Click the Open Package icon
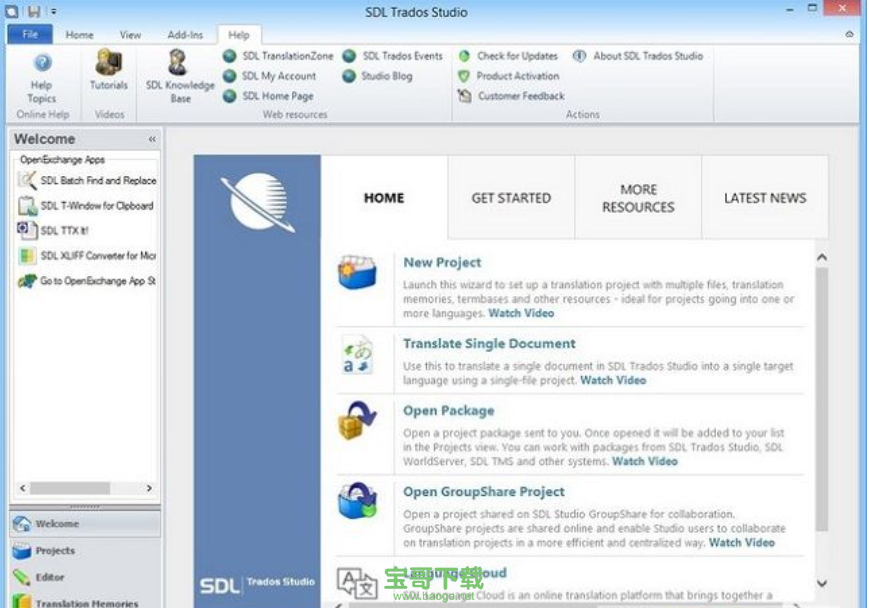Viewport: 869px width, 608px height. coord(357,422)
